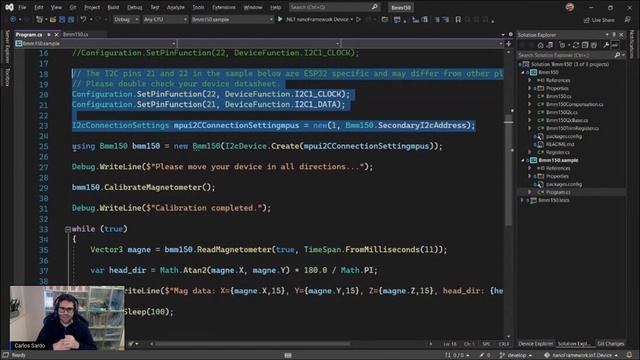Open the Extensions menu

(x=224, y=7)
